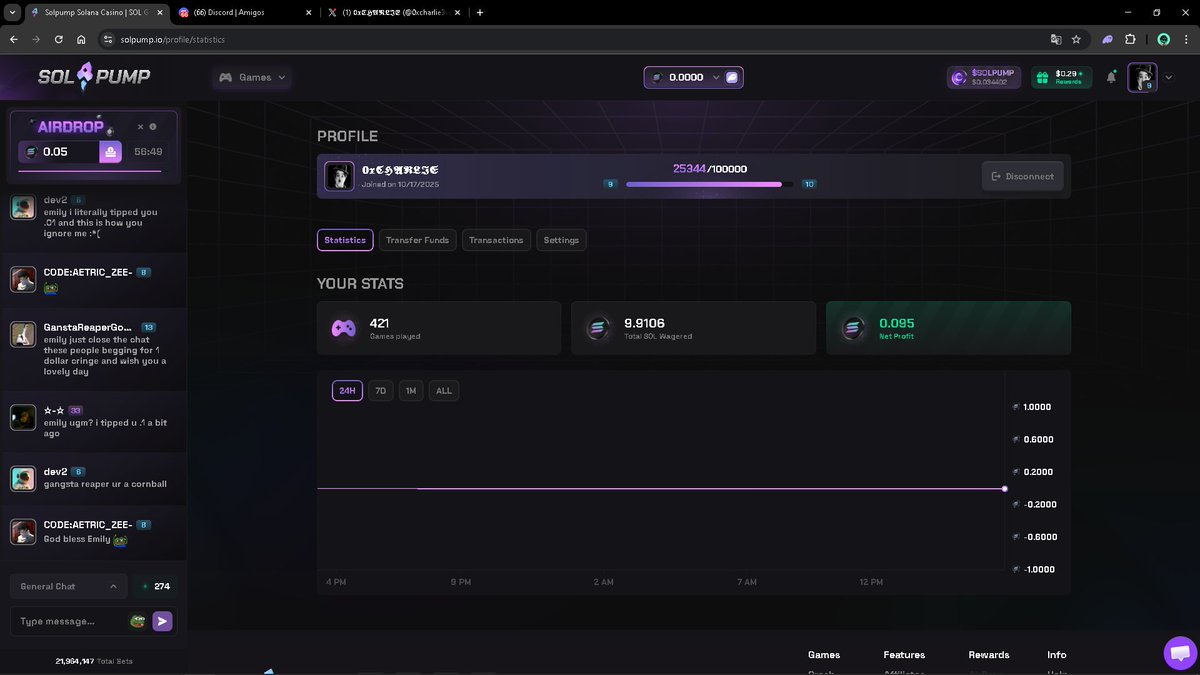This screenshot has width=1200, height=675.
Task: Click the address bar URL
Action: click(x=172, y=39)
